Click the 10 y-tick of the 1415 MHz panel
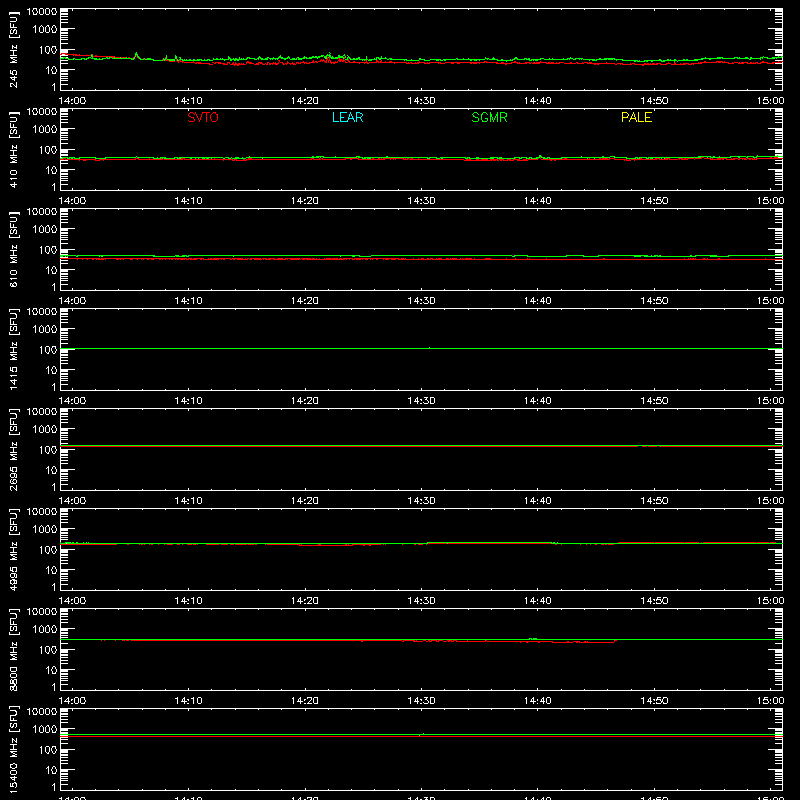 pos(52,370)
